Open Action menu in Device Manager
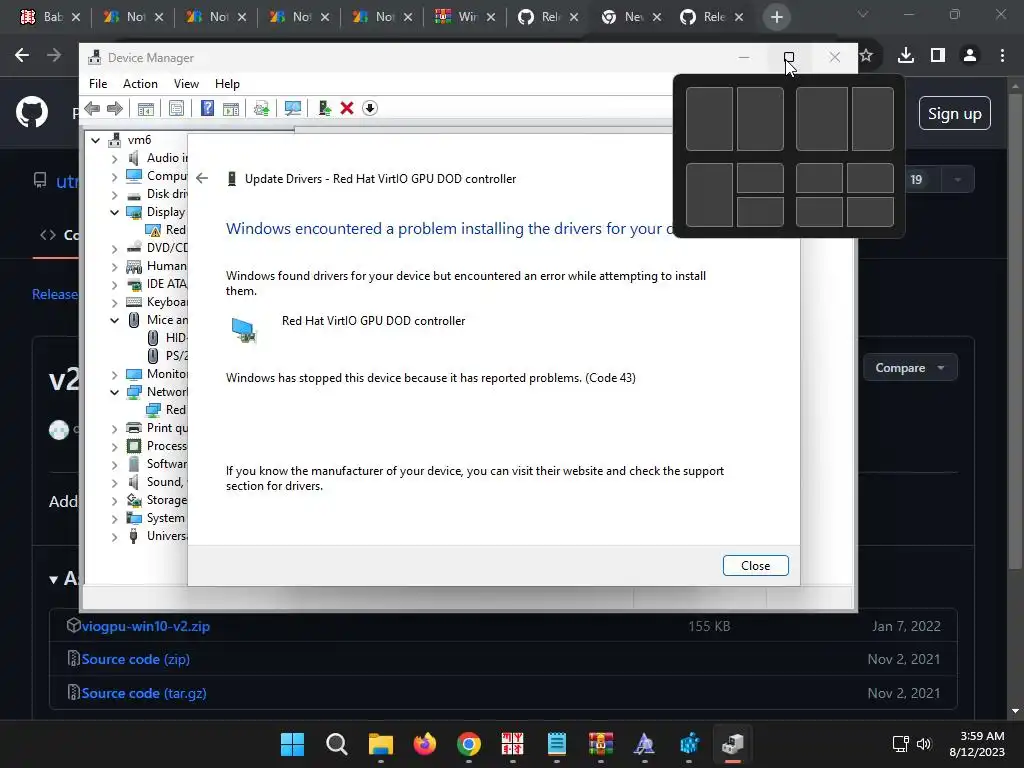This screenshot has height=768, width=1024. pyautogui.click(x=140, y=84)
